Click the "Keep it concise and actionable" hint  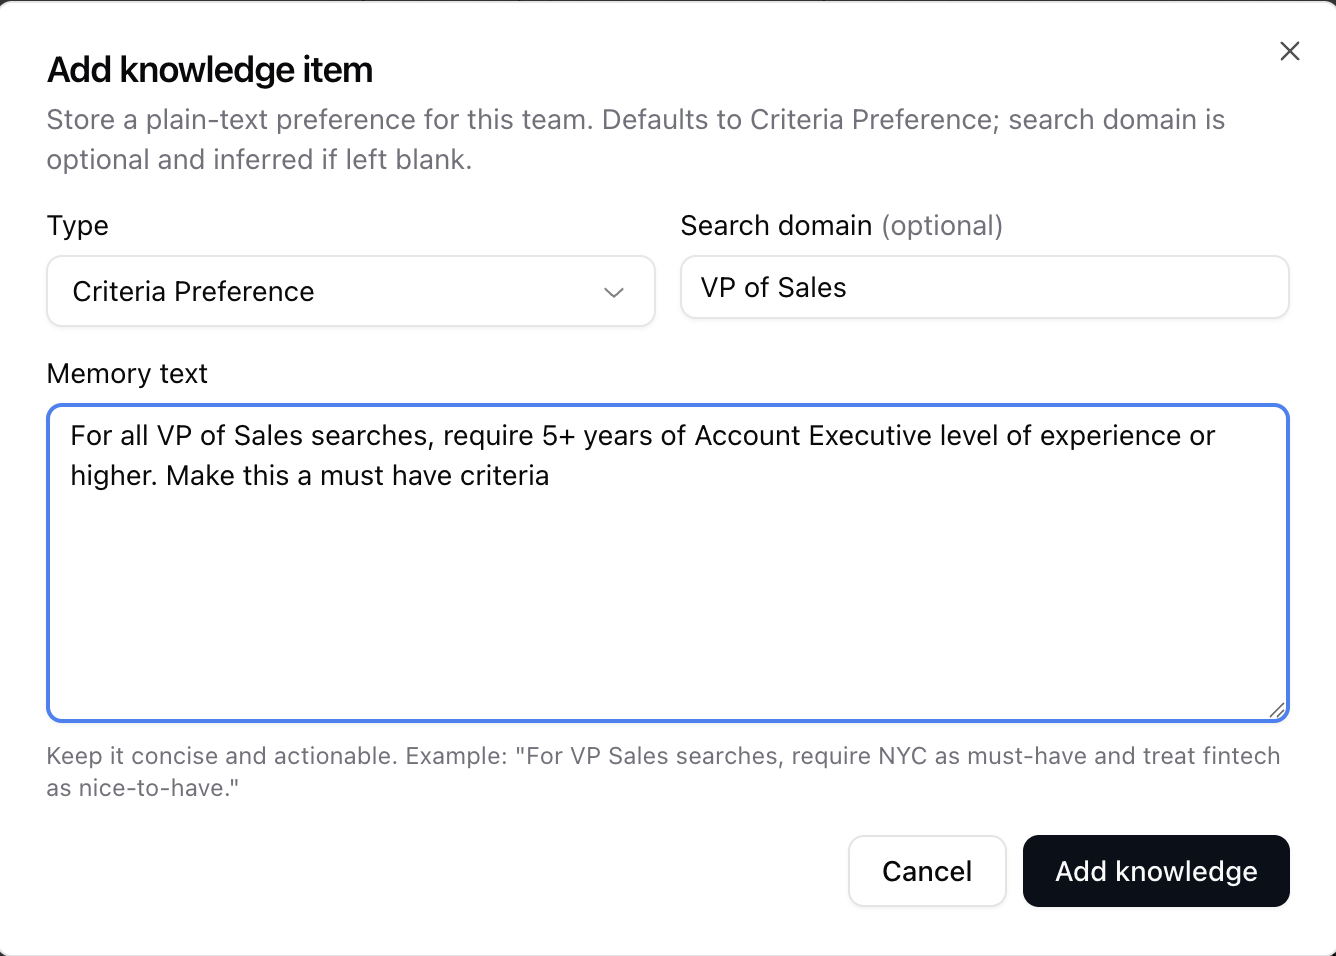pos(663,772)
